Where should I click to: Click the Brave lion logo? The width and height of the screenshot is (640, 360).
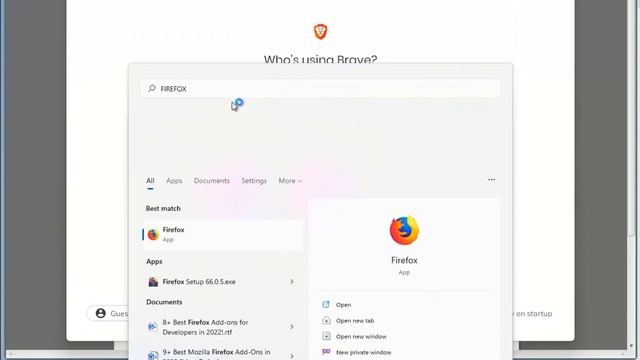point(320,31)
